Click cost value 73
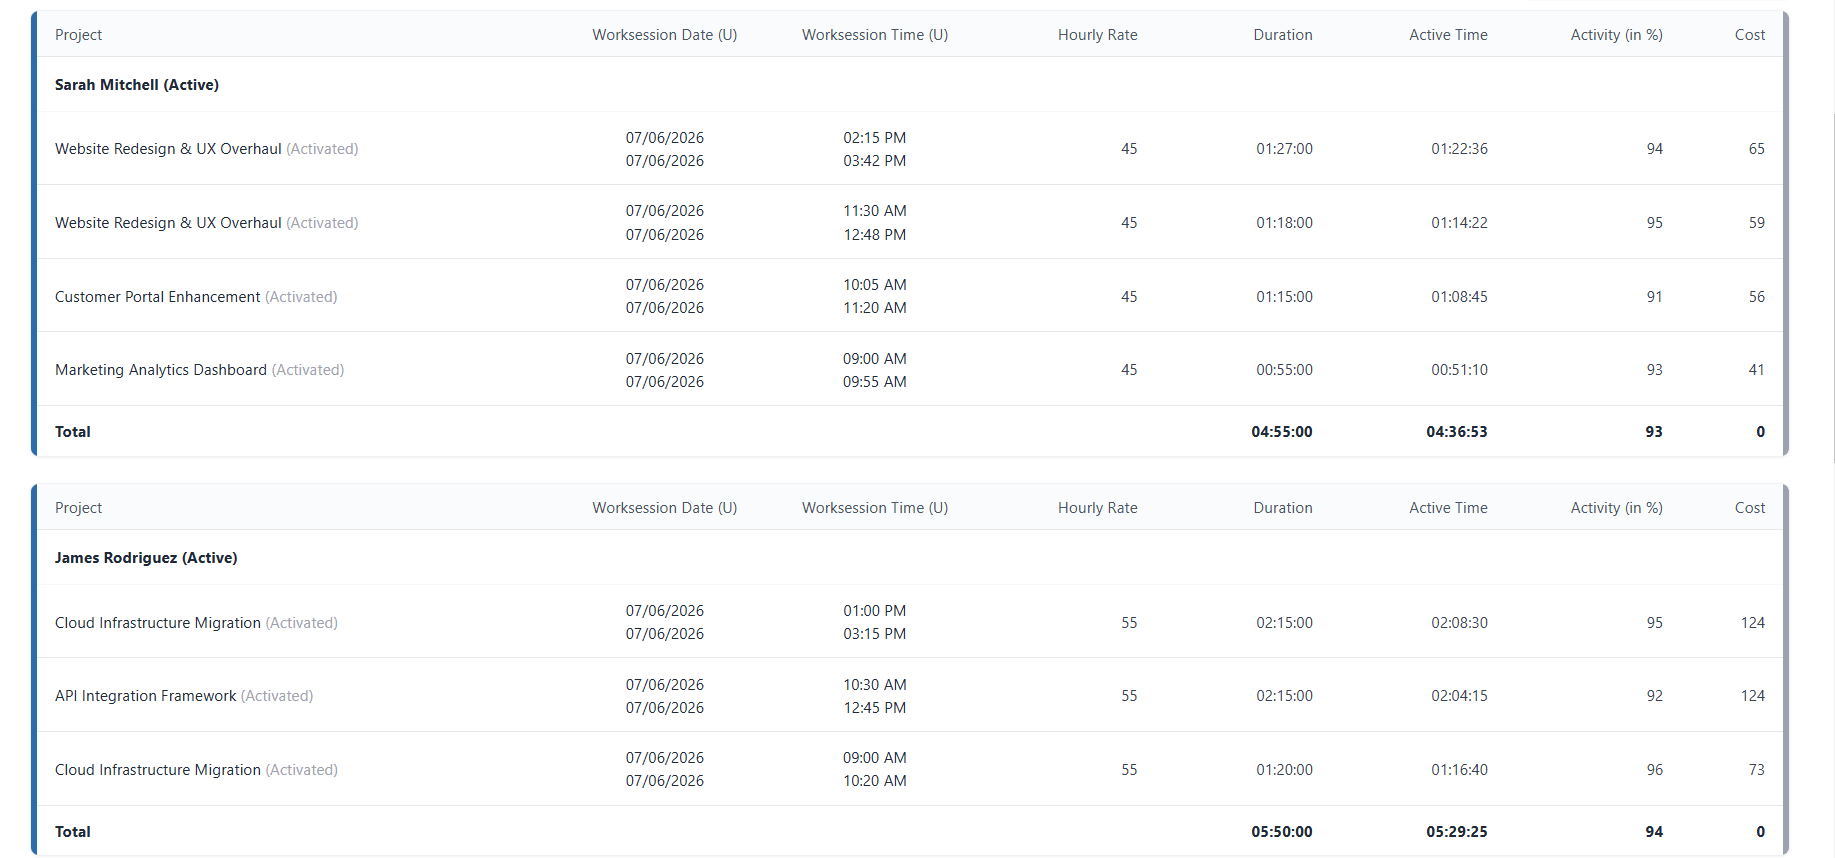 [x=1757, y=770]
